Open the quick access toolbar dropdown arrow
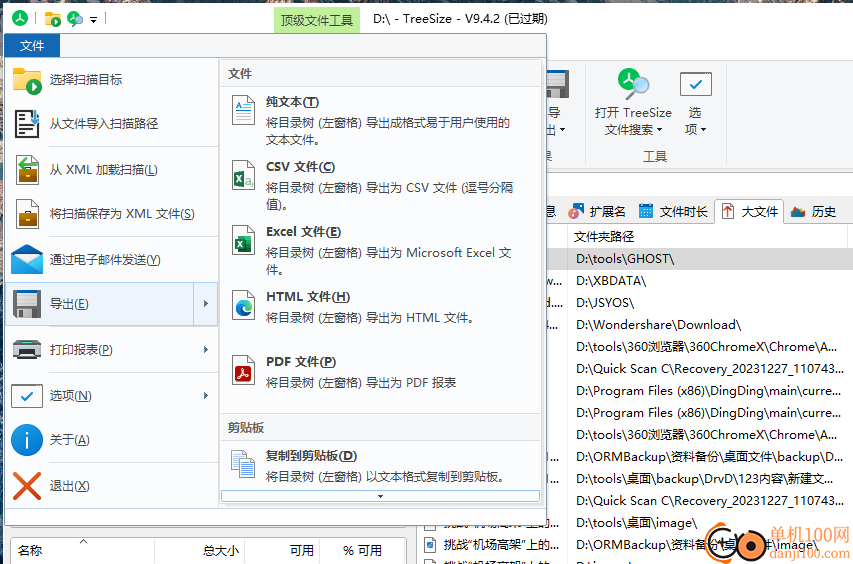Image resolution: width=853 pixels, height=564 pixels. pyautogui.click(x=94, y=20)
